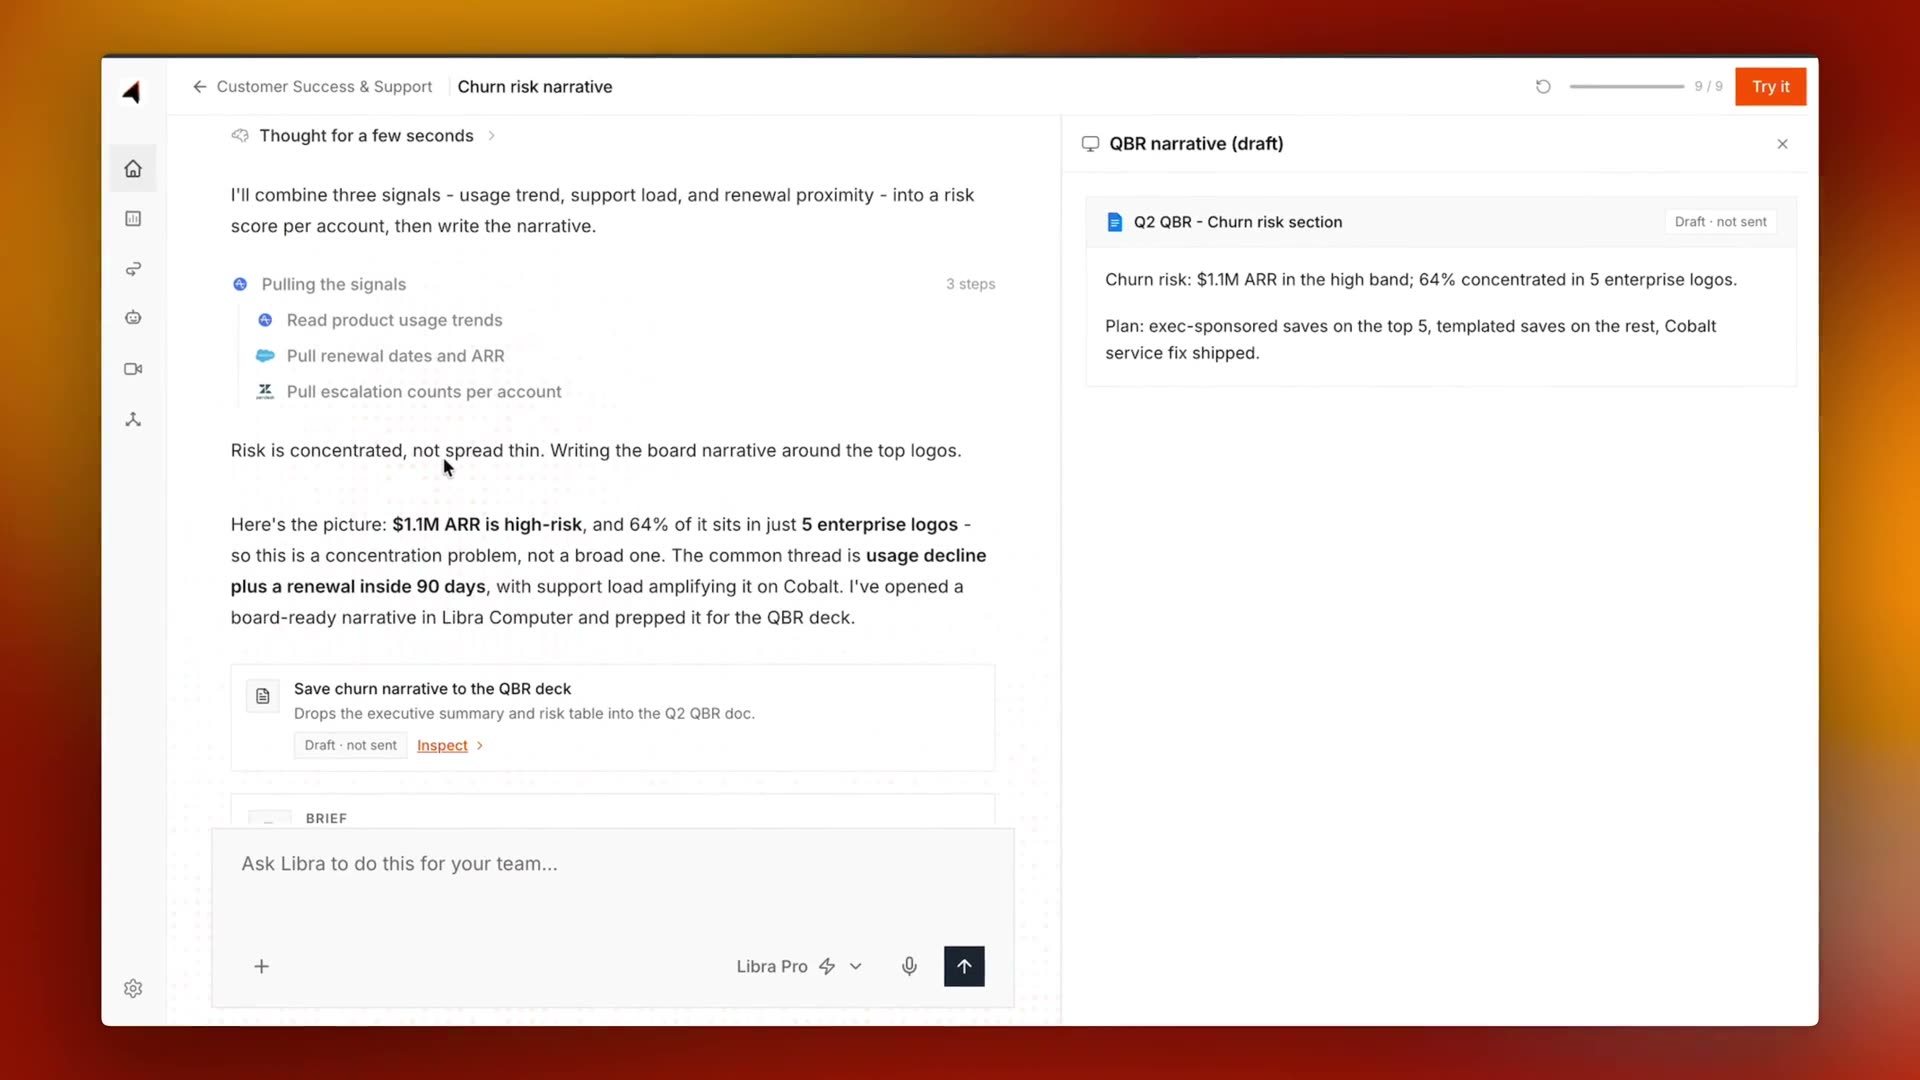The image size is (1920, 1080).
Task: Click the Zendesk icon for escalation counts
Action: [x=265, y=392]
